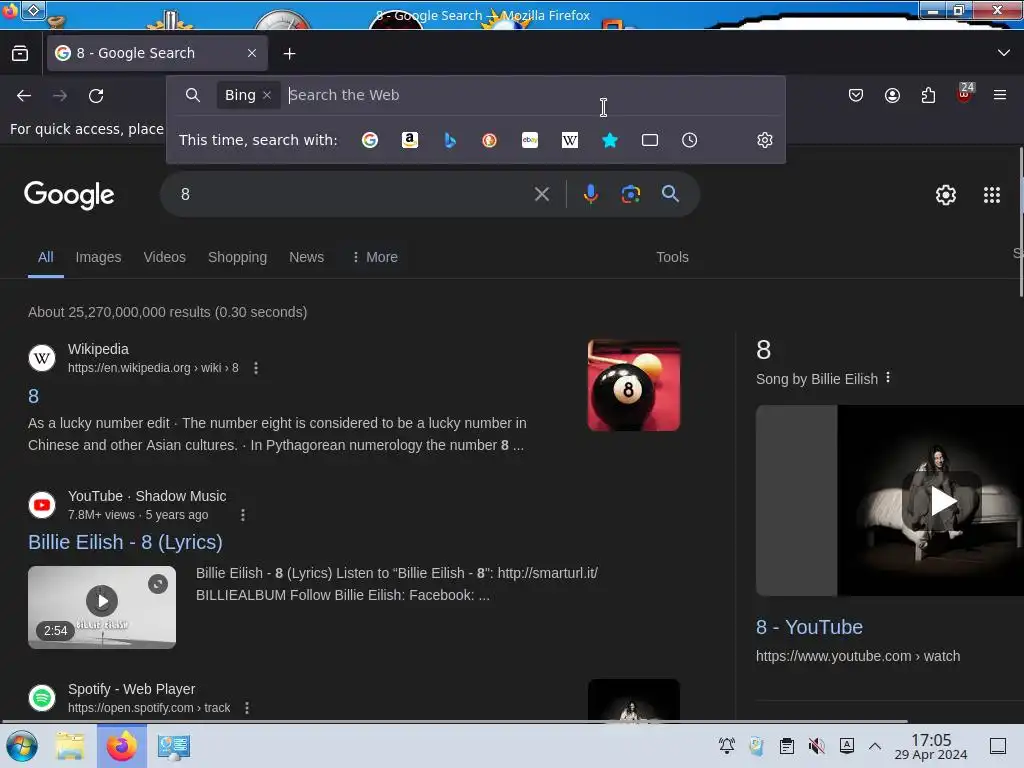Switch to the Shopping tab
Screen dimensions: 1024x768
tap(237, 257)
